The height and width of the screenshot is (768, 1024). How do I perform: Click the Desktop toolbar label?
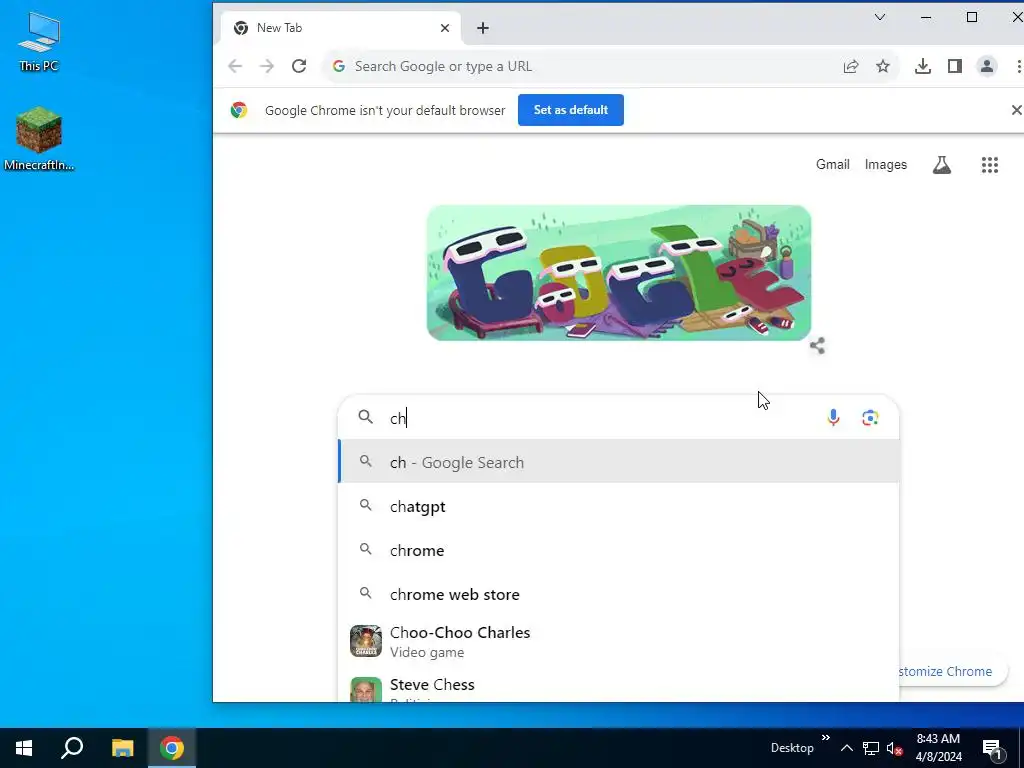click(792, 748)
